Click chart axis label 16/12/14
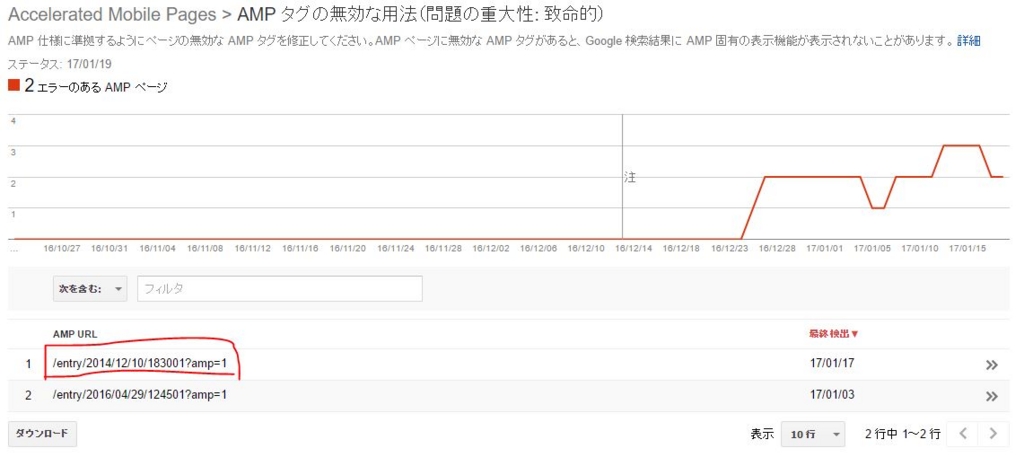Image resolution: width=1024 pixels, height=466 pixels. (633, 249)
